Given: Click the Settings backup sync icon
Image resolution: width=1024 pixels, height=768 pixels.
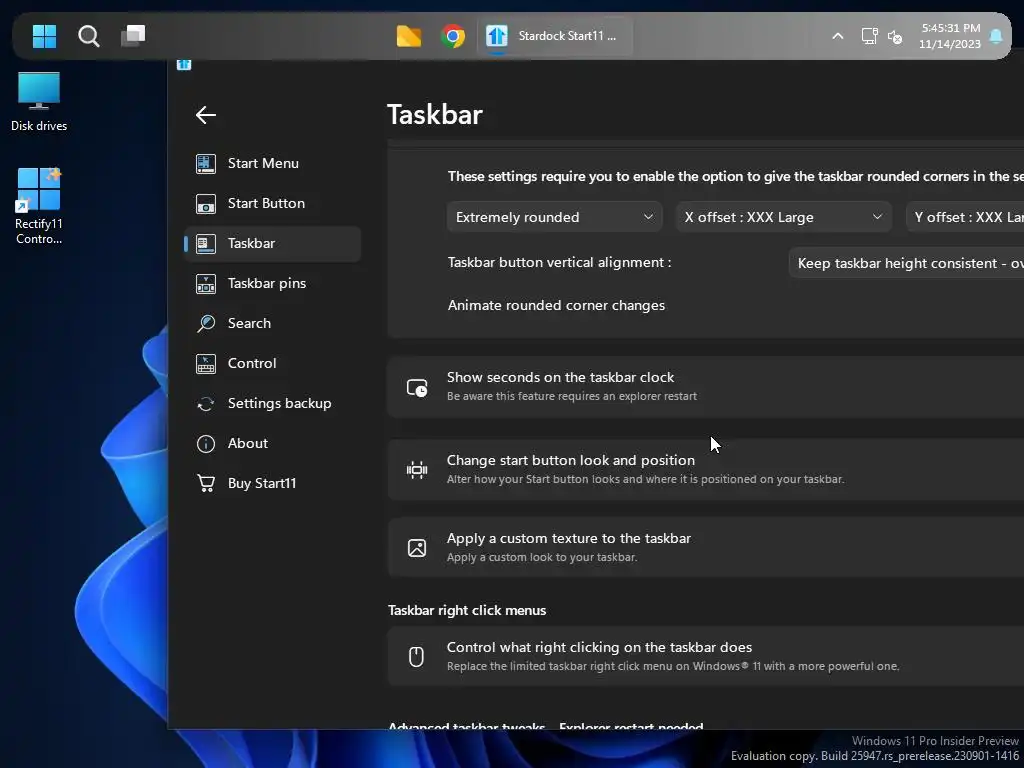Looking at the screenshot, I should pyautogui.click(x=206, y=404).
